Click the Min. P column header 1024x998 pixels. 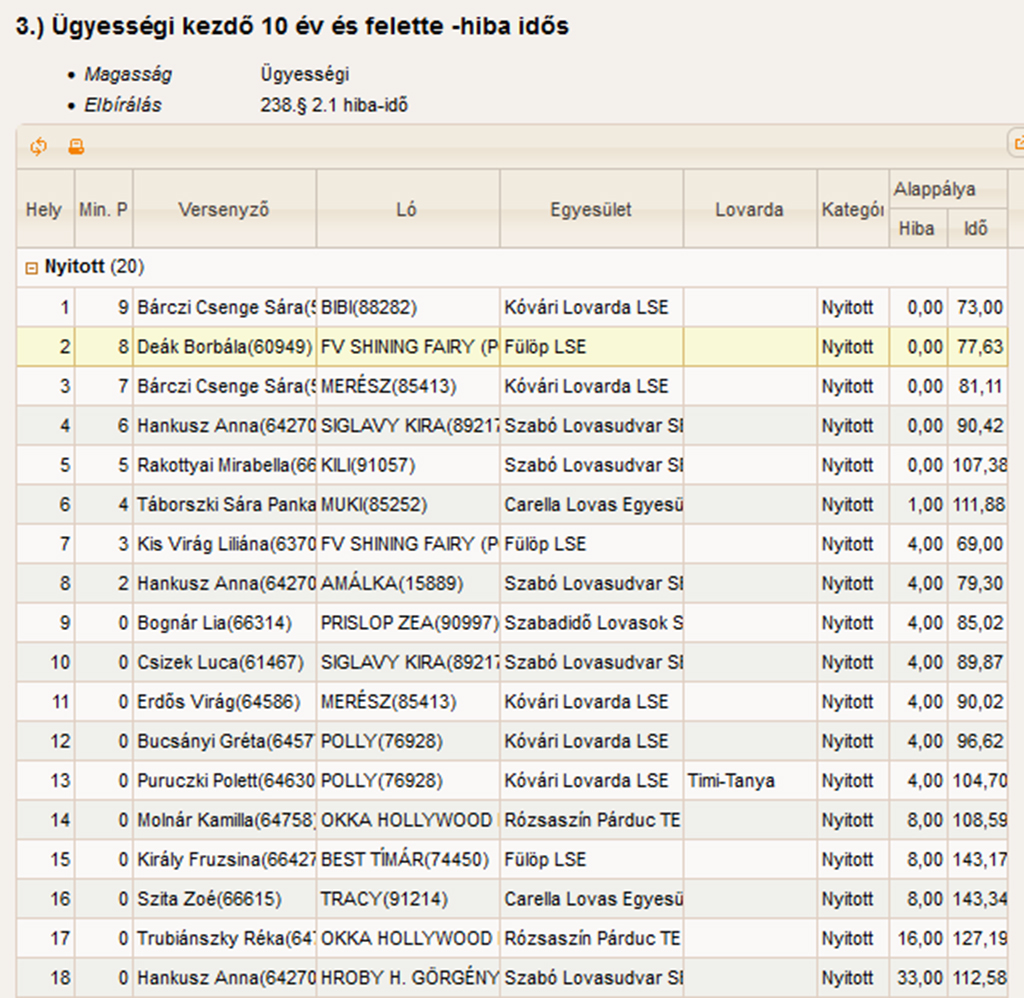point(104,209)
